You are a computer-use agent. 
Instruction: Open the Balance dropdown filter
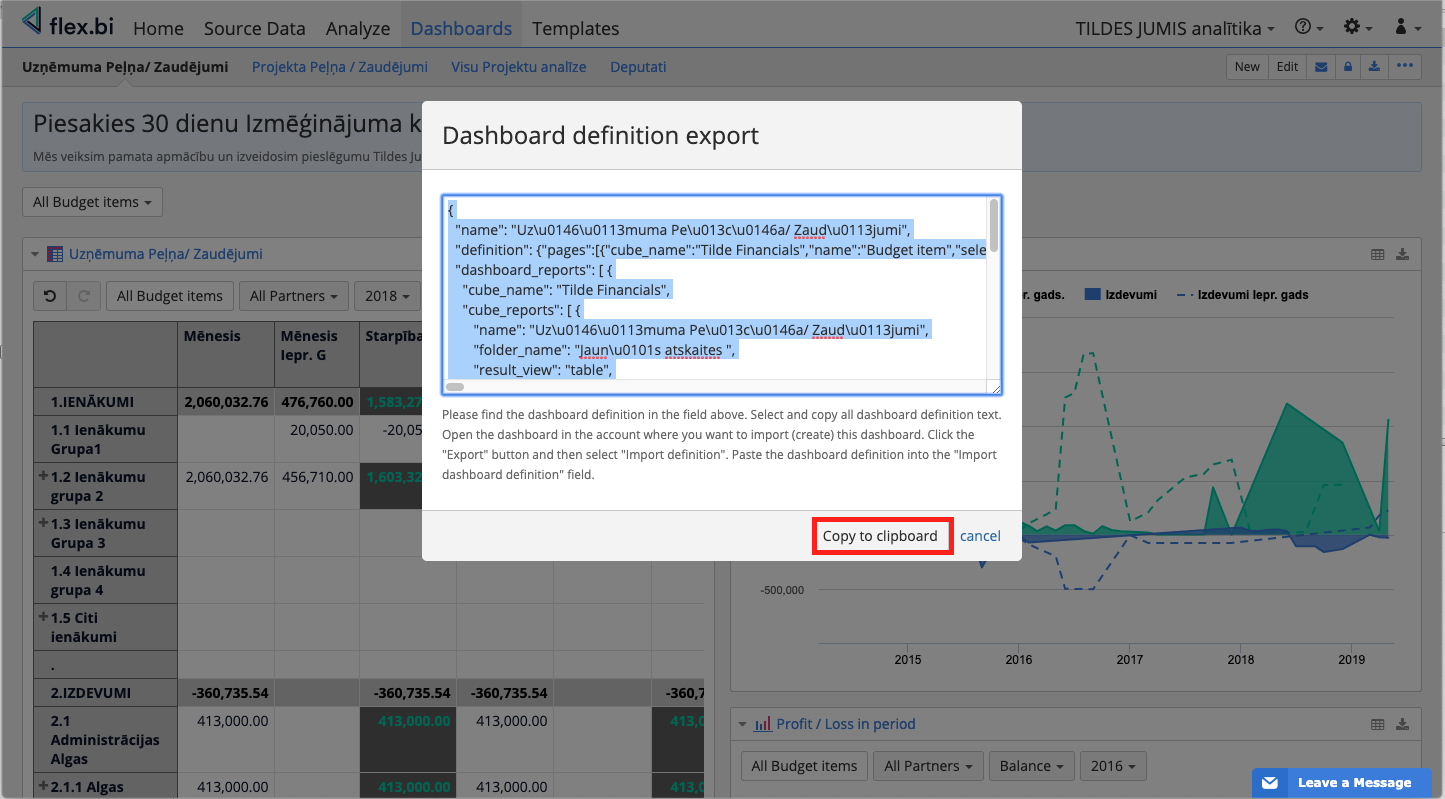[x=1032, y=766]
